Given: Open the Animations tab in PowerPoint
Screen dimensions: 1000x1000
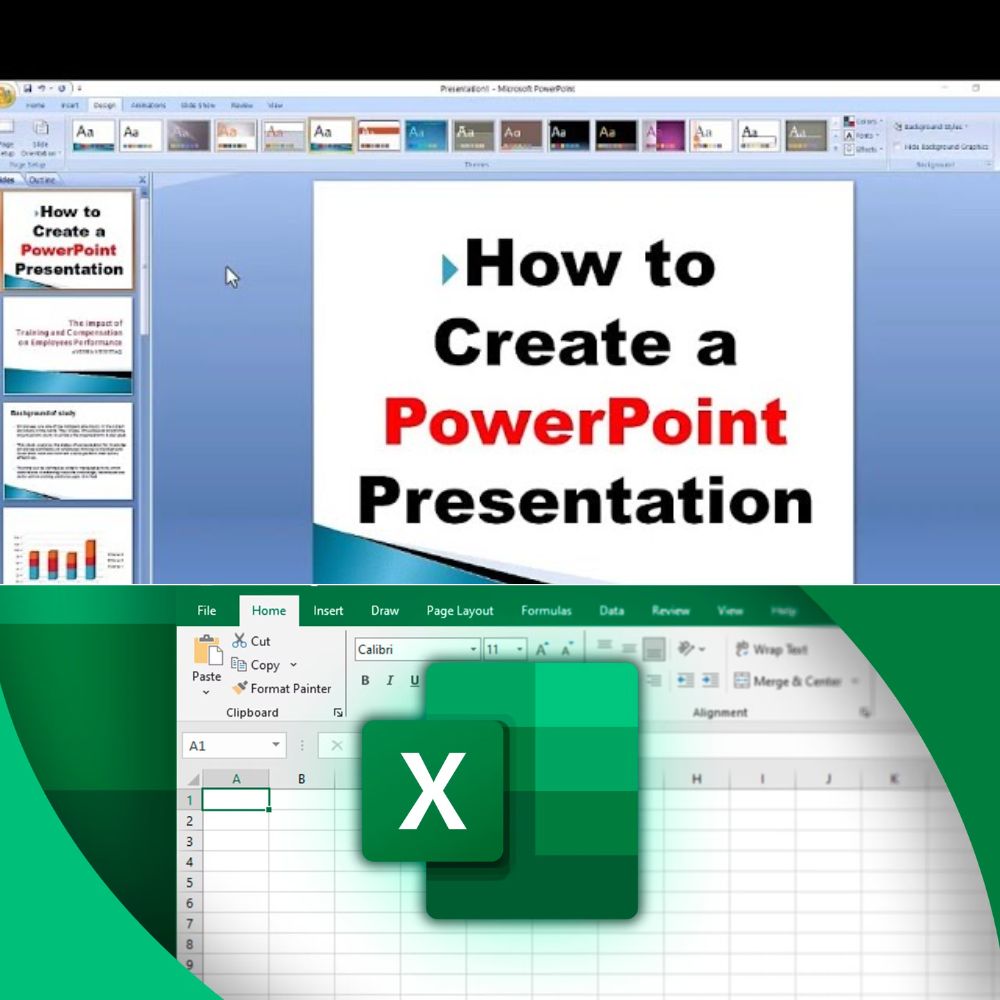Looking at the screenshot, I should click(148, 105).
